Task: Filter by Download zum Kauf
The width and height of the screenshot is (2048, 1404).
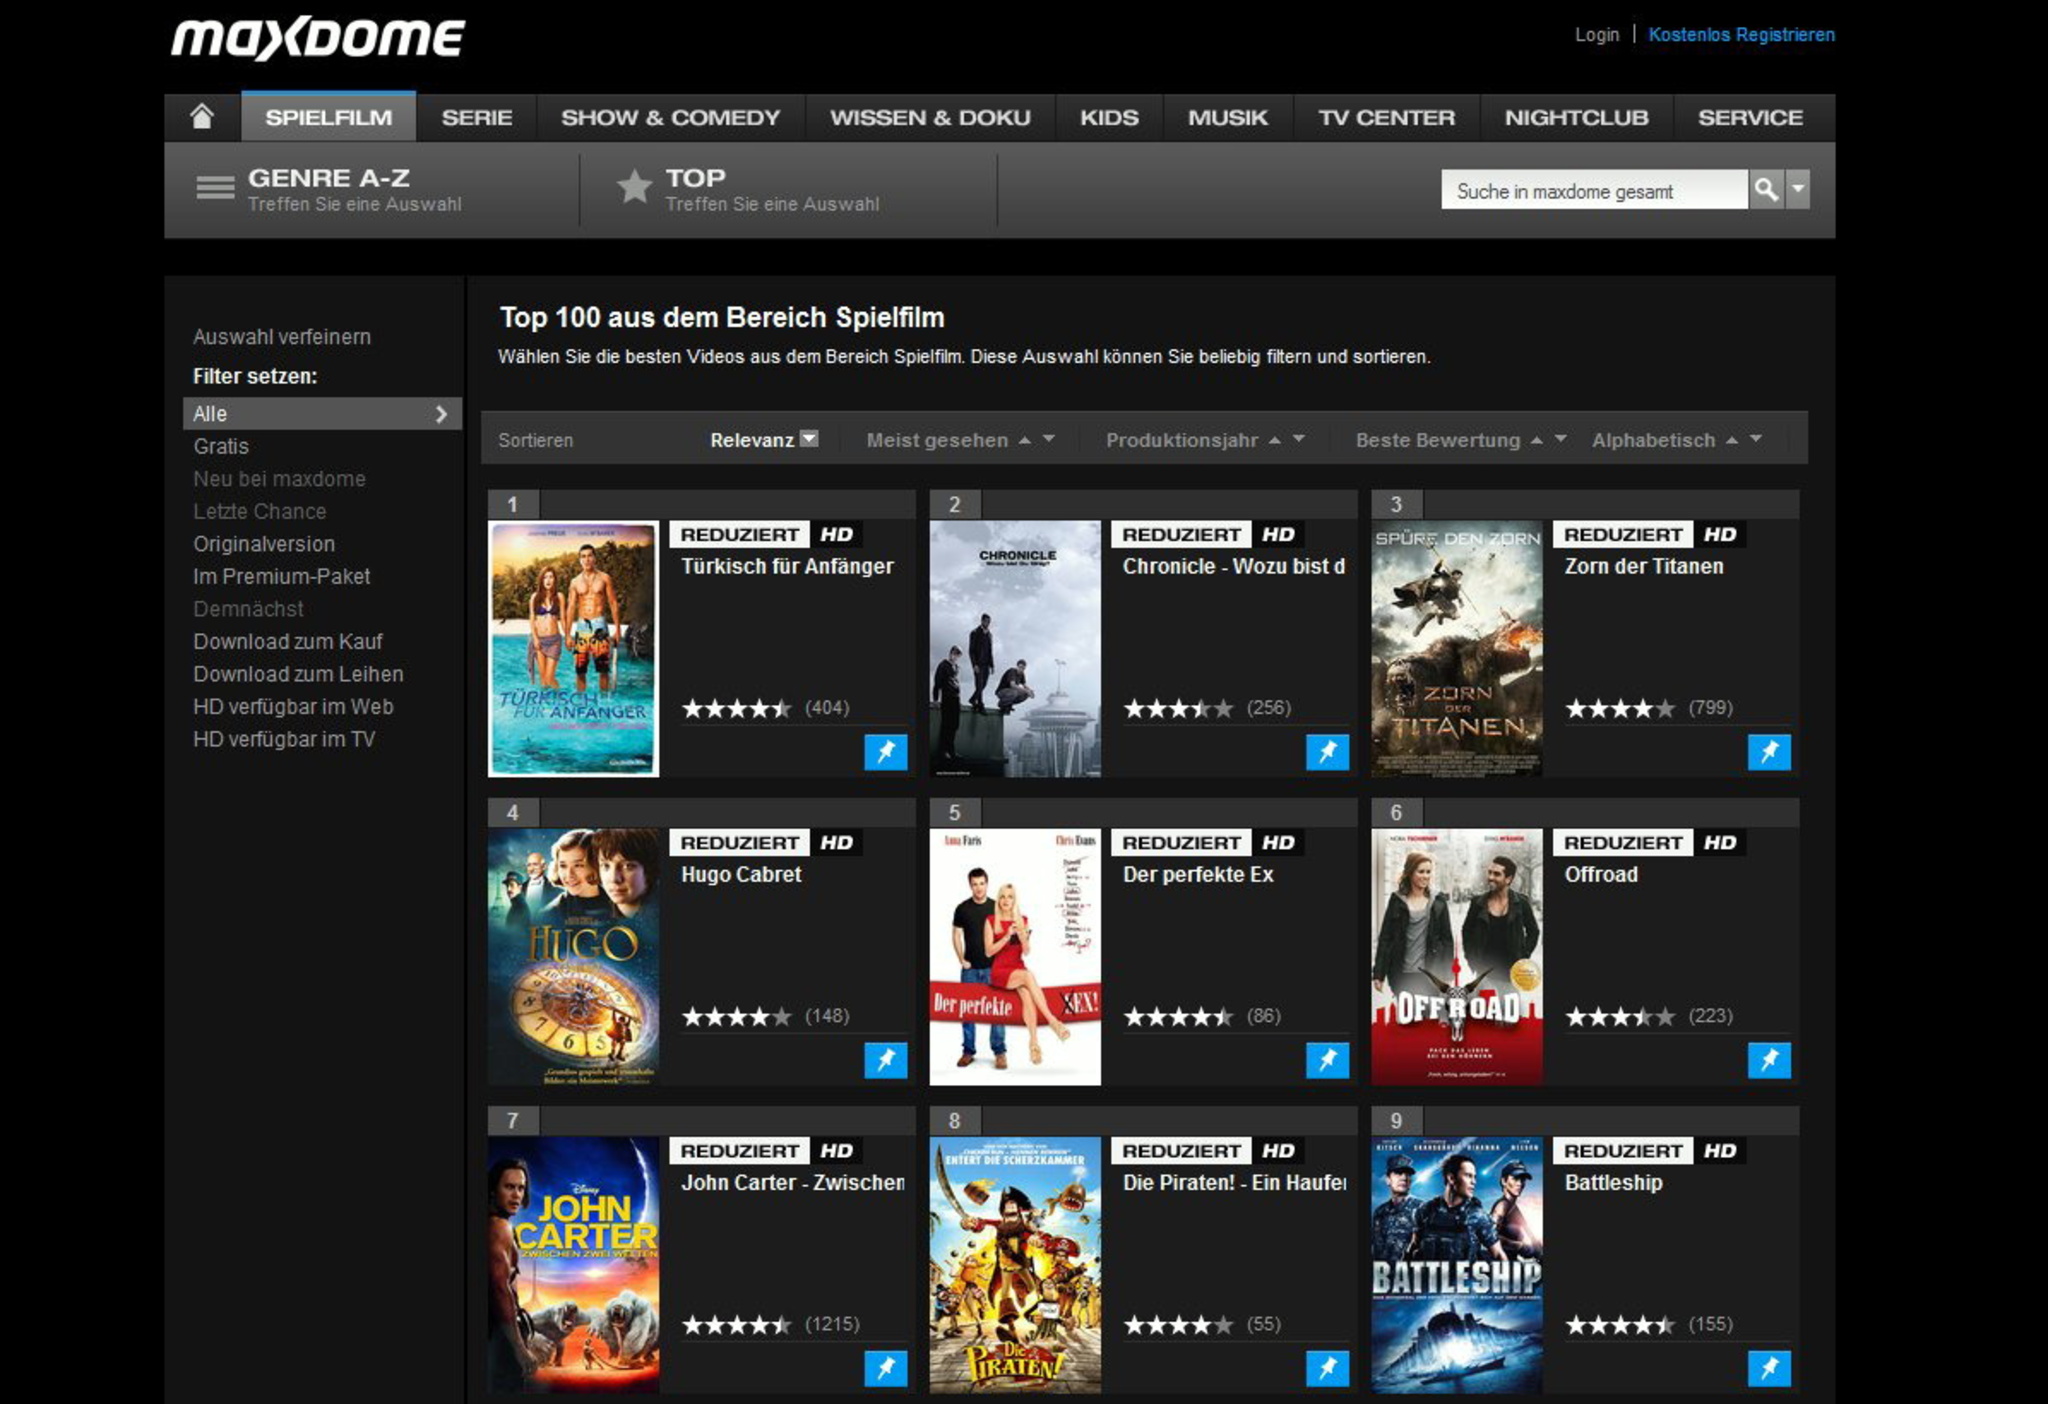Action: point(288,641)
